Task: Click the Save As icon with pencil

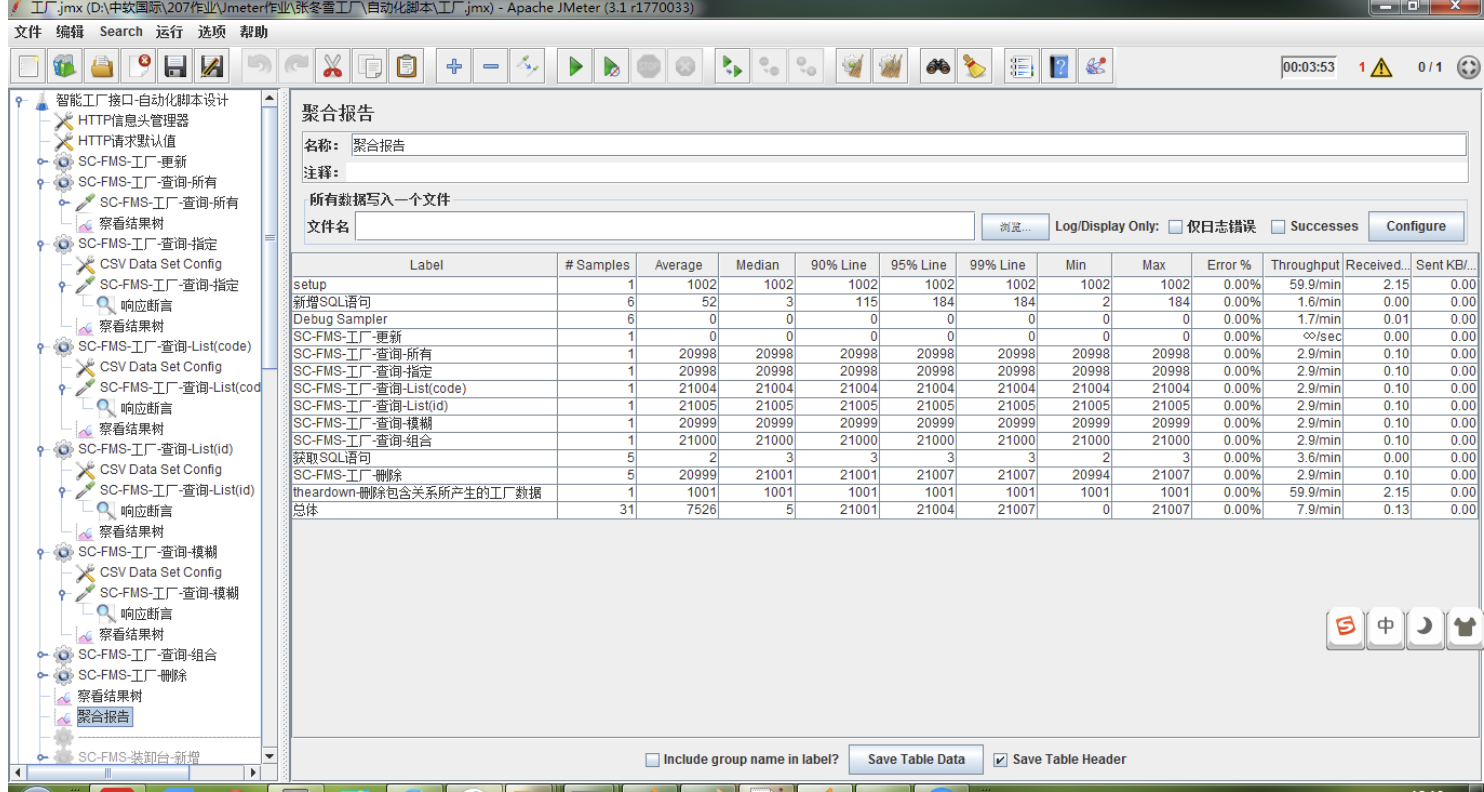Action: click(x=212, y=67)
